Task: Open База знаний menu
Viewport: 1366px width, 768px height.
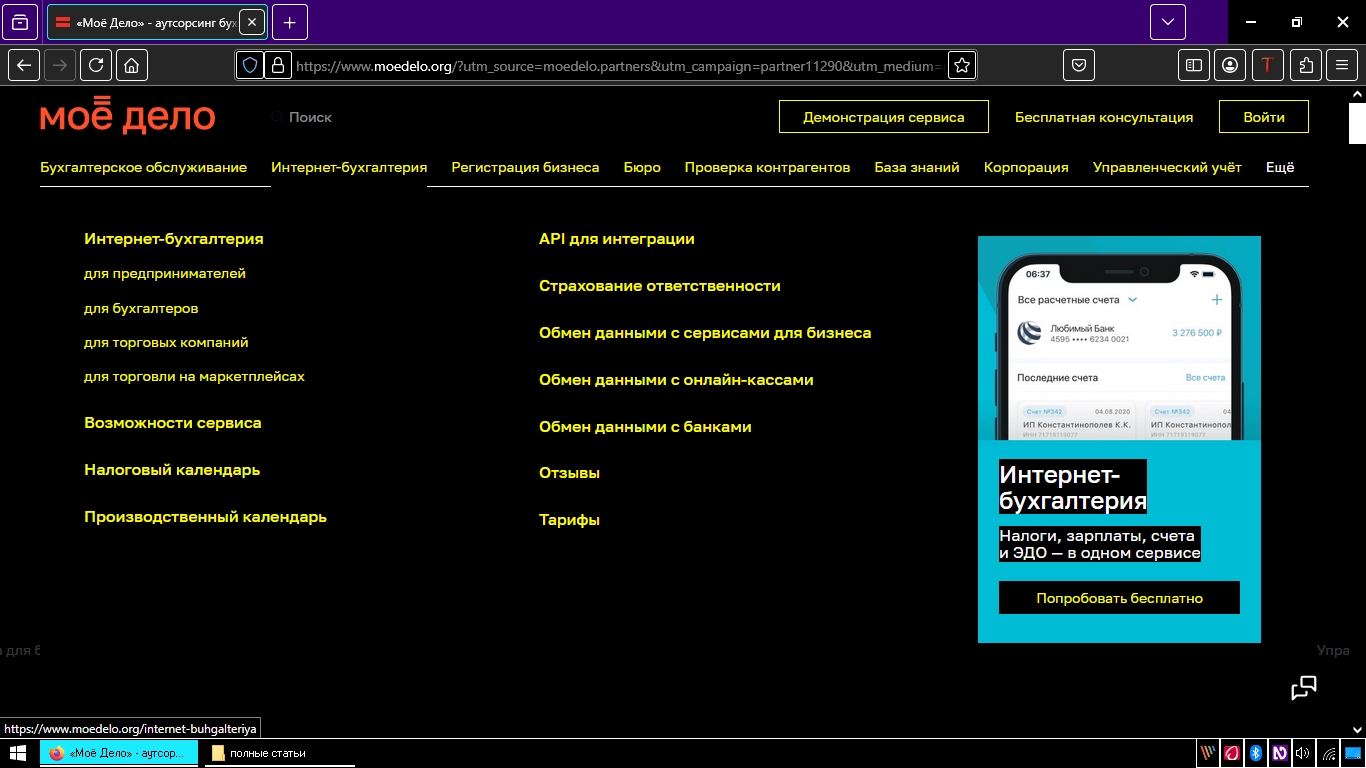Action: [917, 167]
